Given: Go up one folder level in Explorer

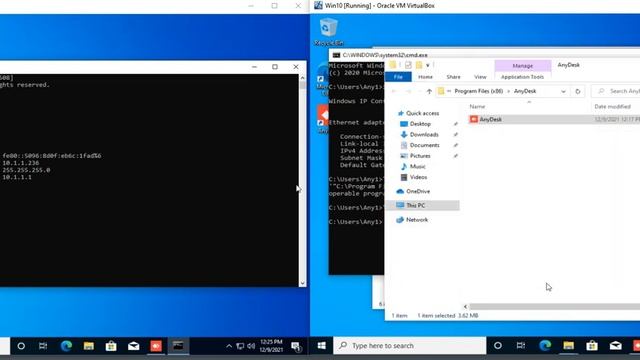Looking at the screenshot, I should click(429, 91).
